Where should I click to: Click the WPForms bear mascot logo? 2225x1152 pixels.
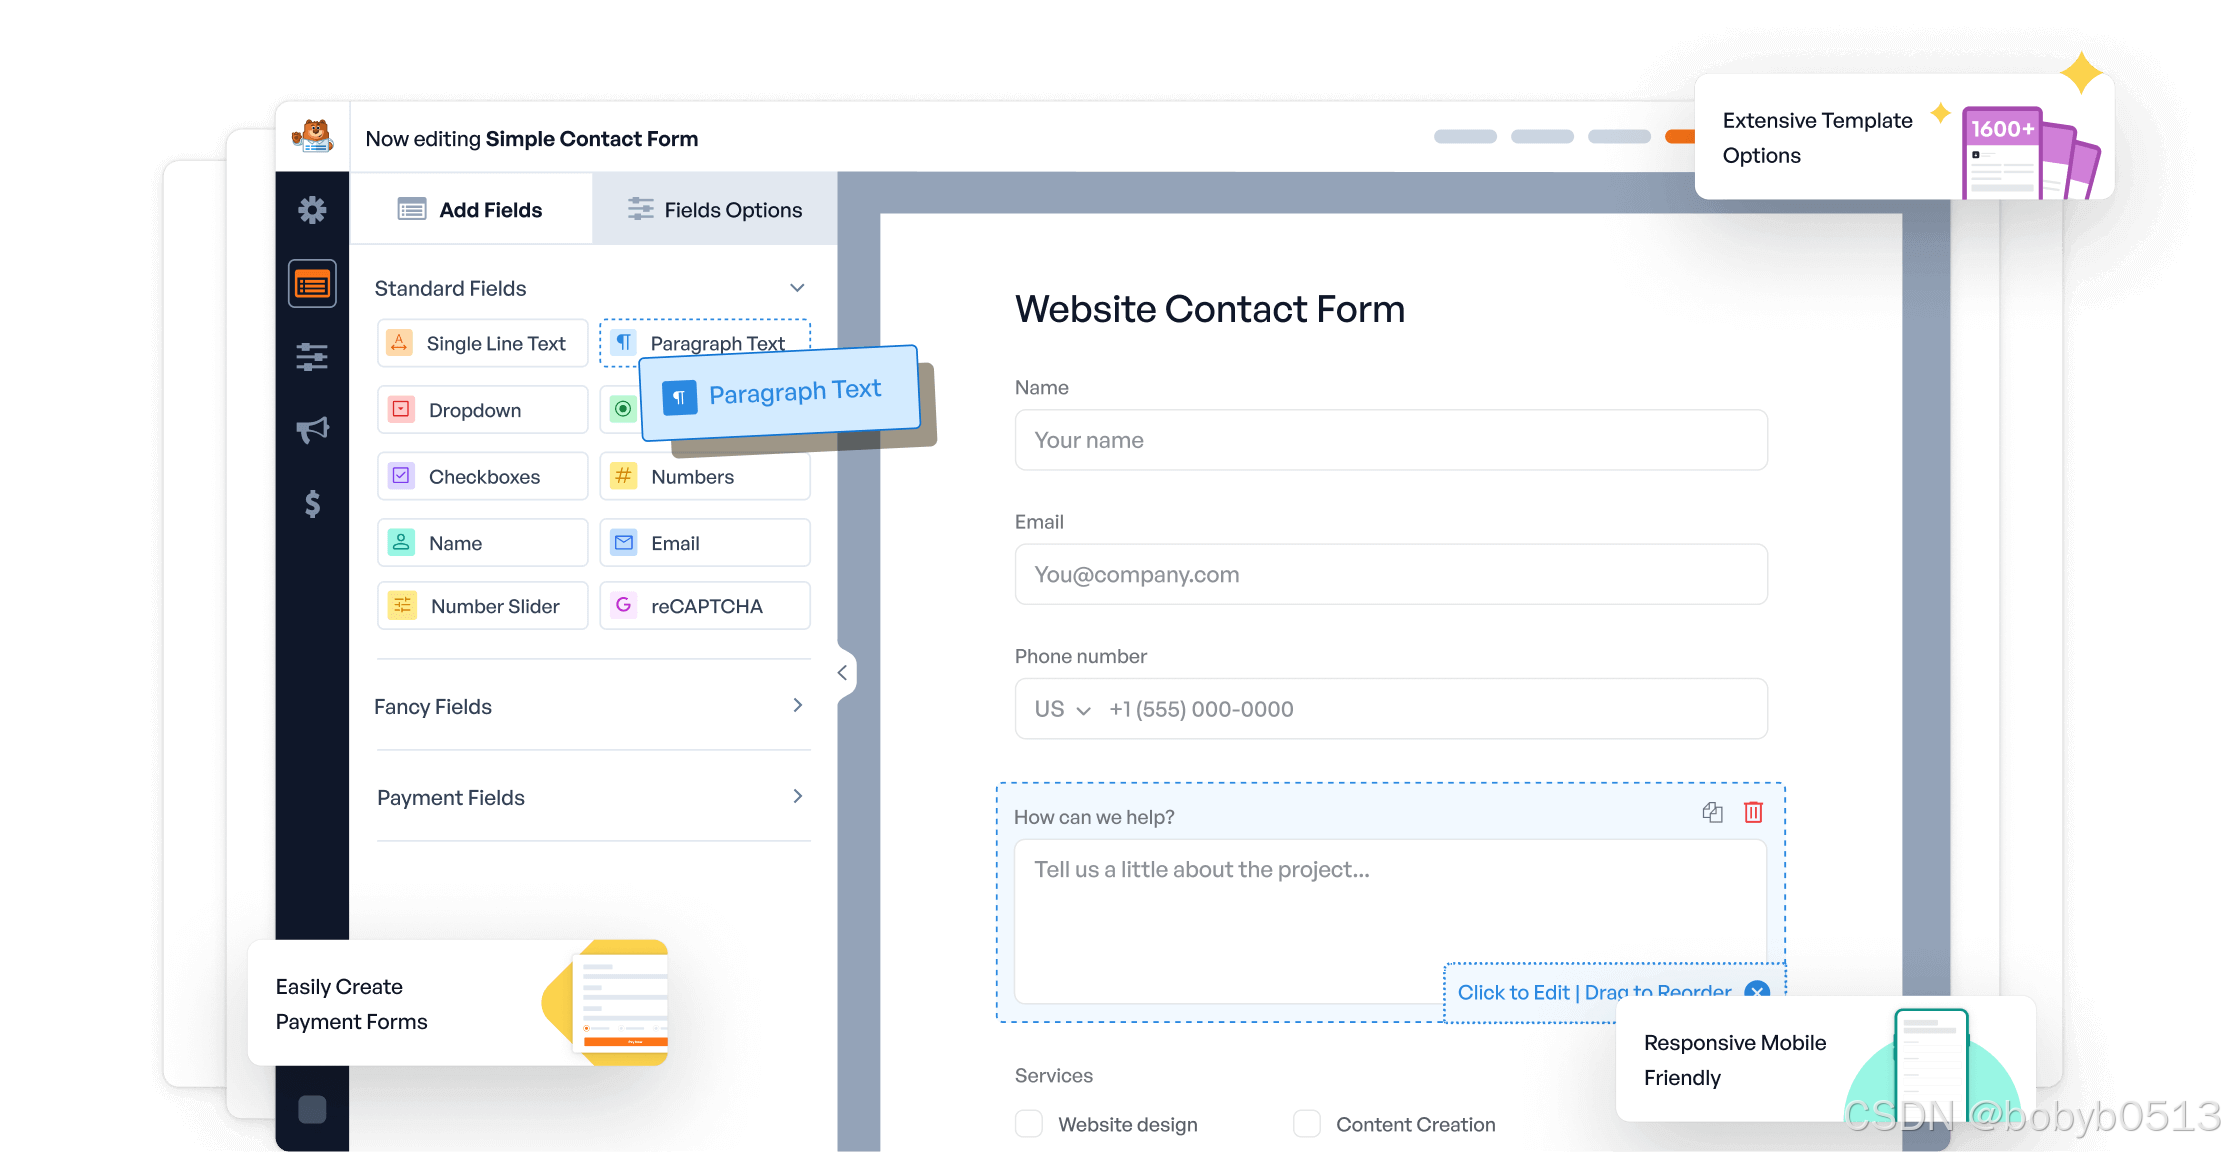pos(313,136)
